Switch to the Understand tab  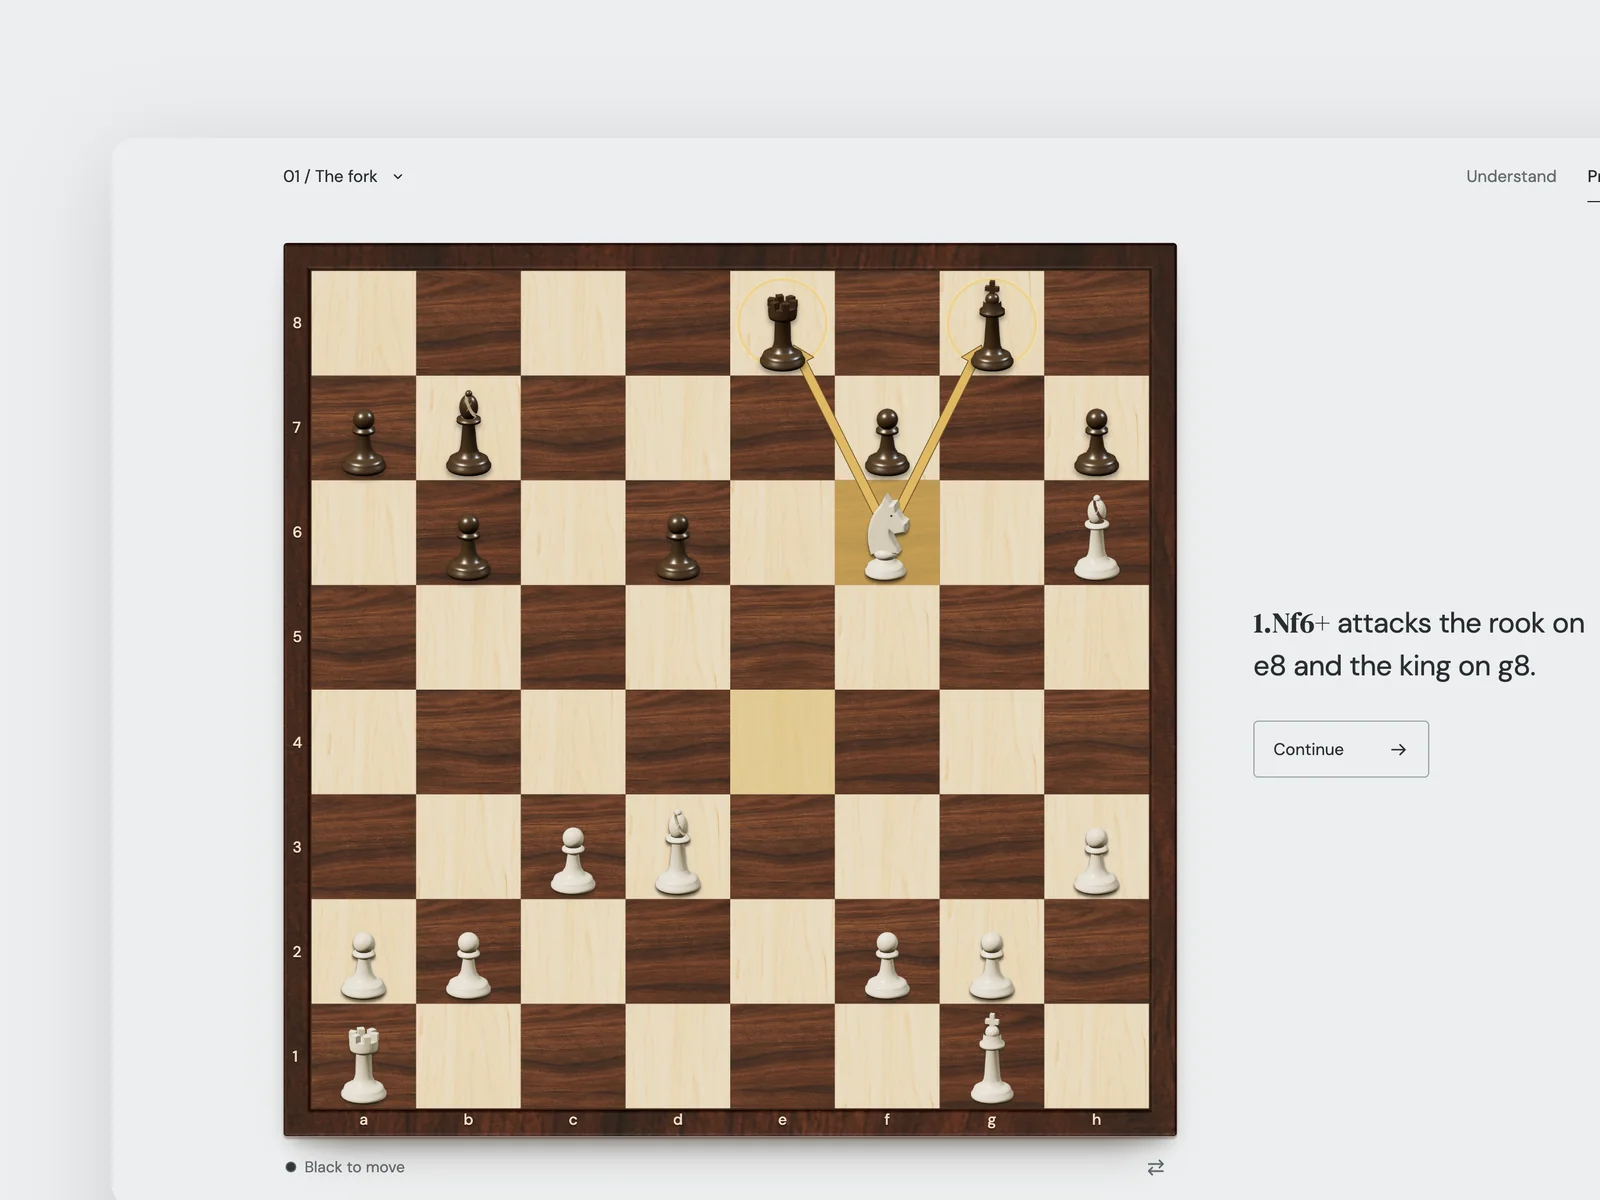1511,176
